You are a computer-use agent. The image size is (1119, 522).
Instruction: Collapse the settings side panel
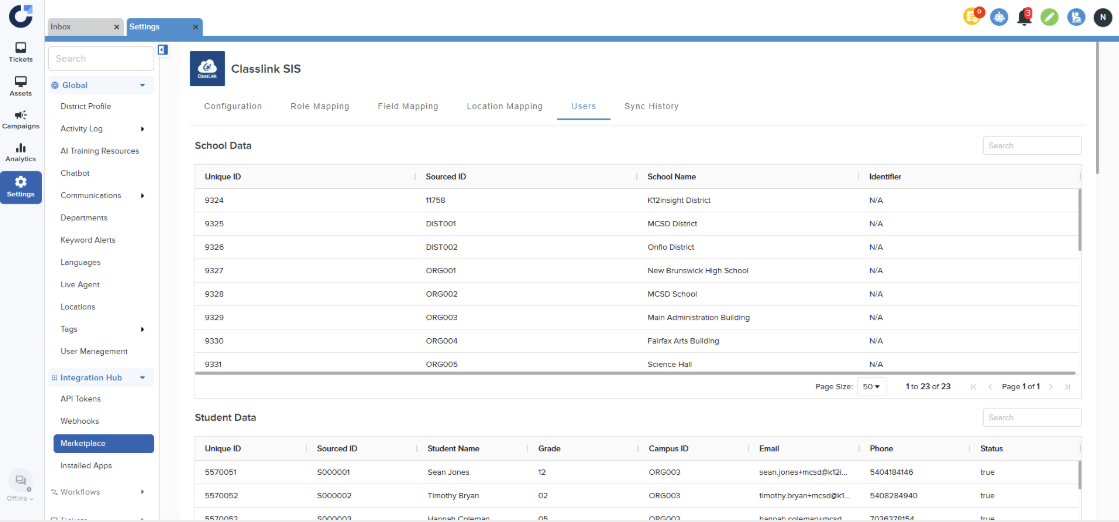pyautogui.click(x=162, y=50)
